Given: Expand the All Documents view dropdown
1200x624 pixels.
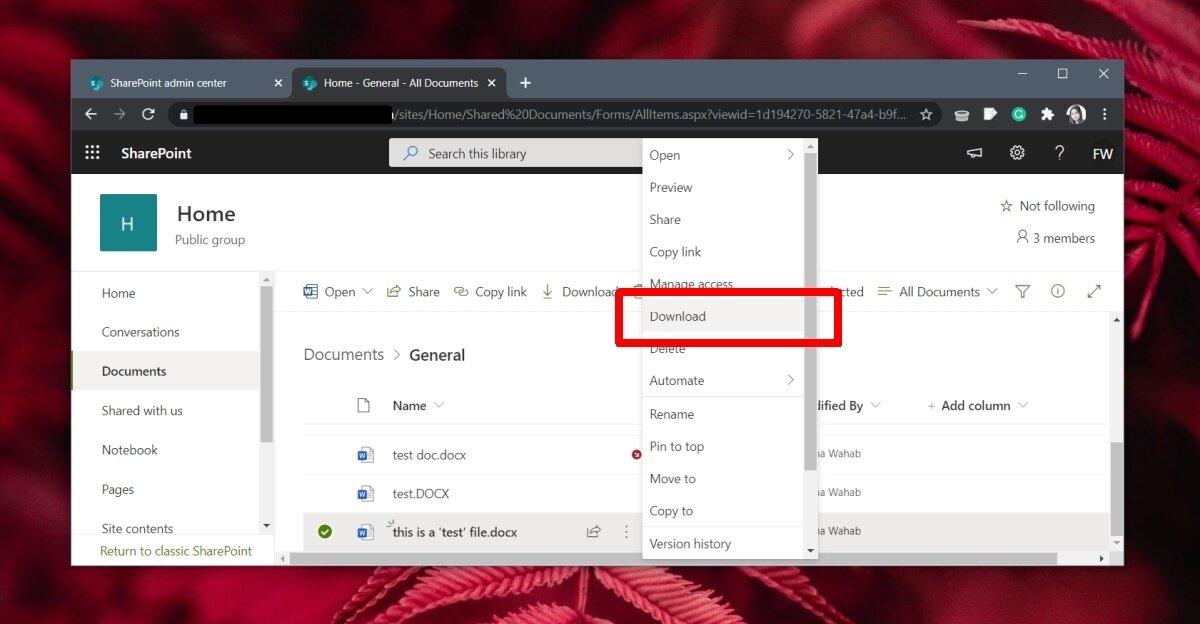Looking at the screenshot, I should (x=937, y=292).
